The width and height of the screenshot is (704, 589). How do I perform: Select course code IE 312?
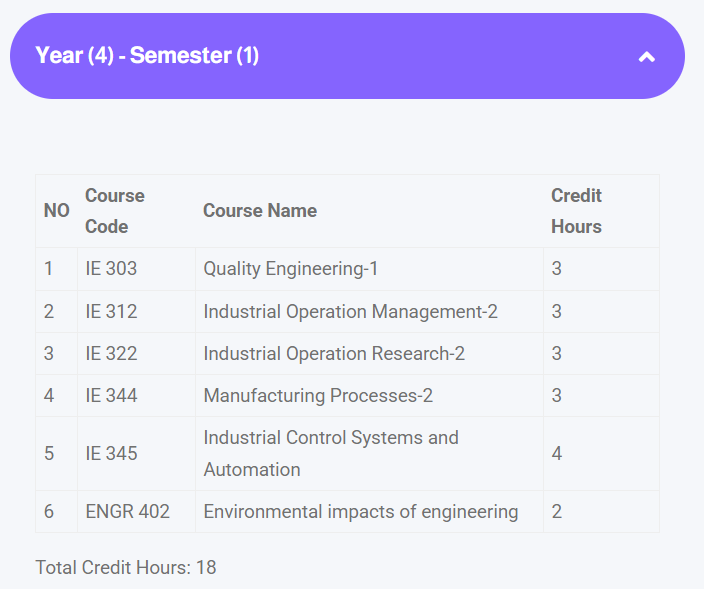111,312
